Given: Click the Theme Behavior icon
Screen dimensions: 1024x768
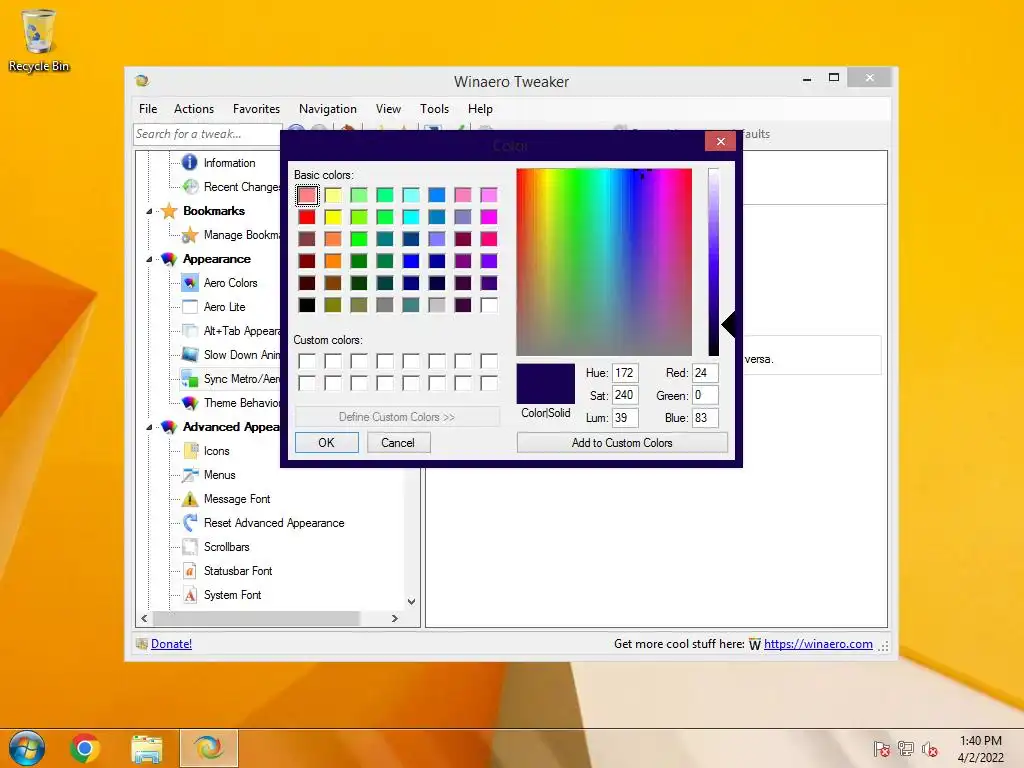Looking at the screenshot, I should click(x=190, y=403).
